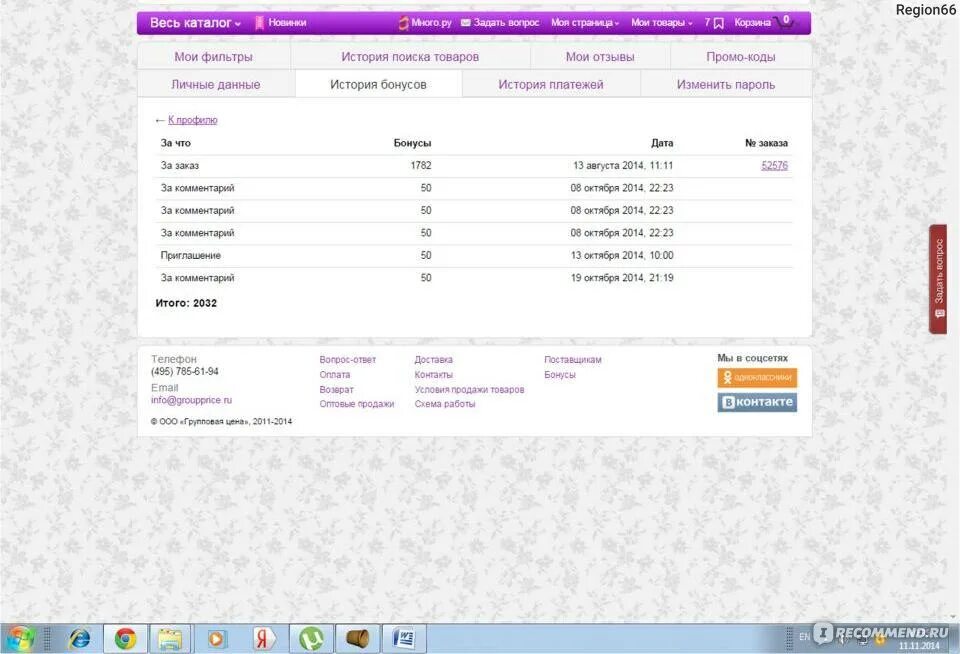The width and height of the screenshot is (960, 654).
Task: Switch to Промо-коды tab
Action: pos(741,56)
